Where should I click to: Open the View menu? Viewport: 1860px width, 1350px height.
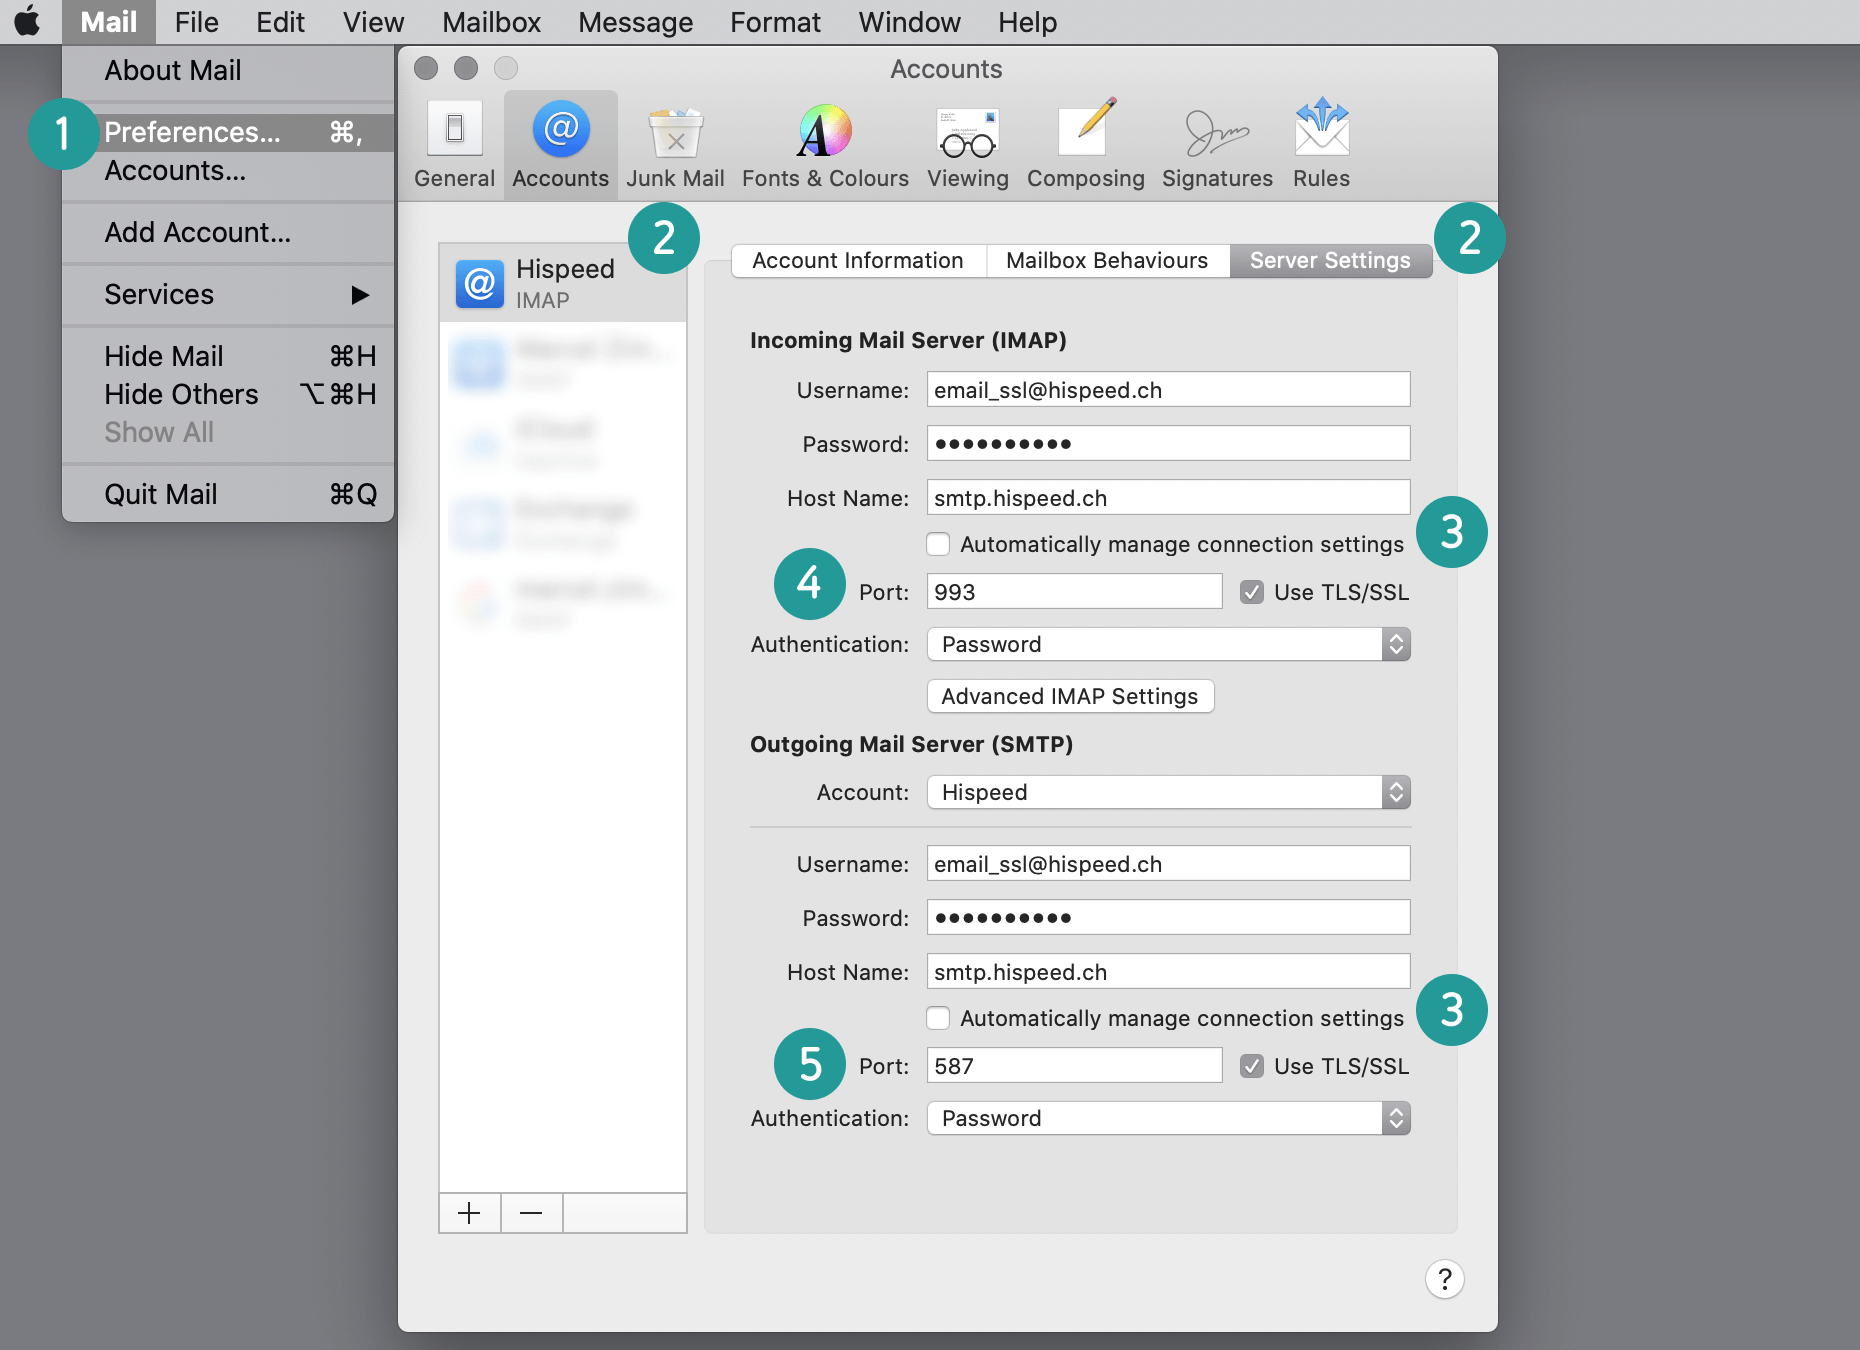click(x=373, y=22)
